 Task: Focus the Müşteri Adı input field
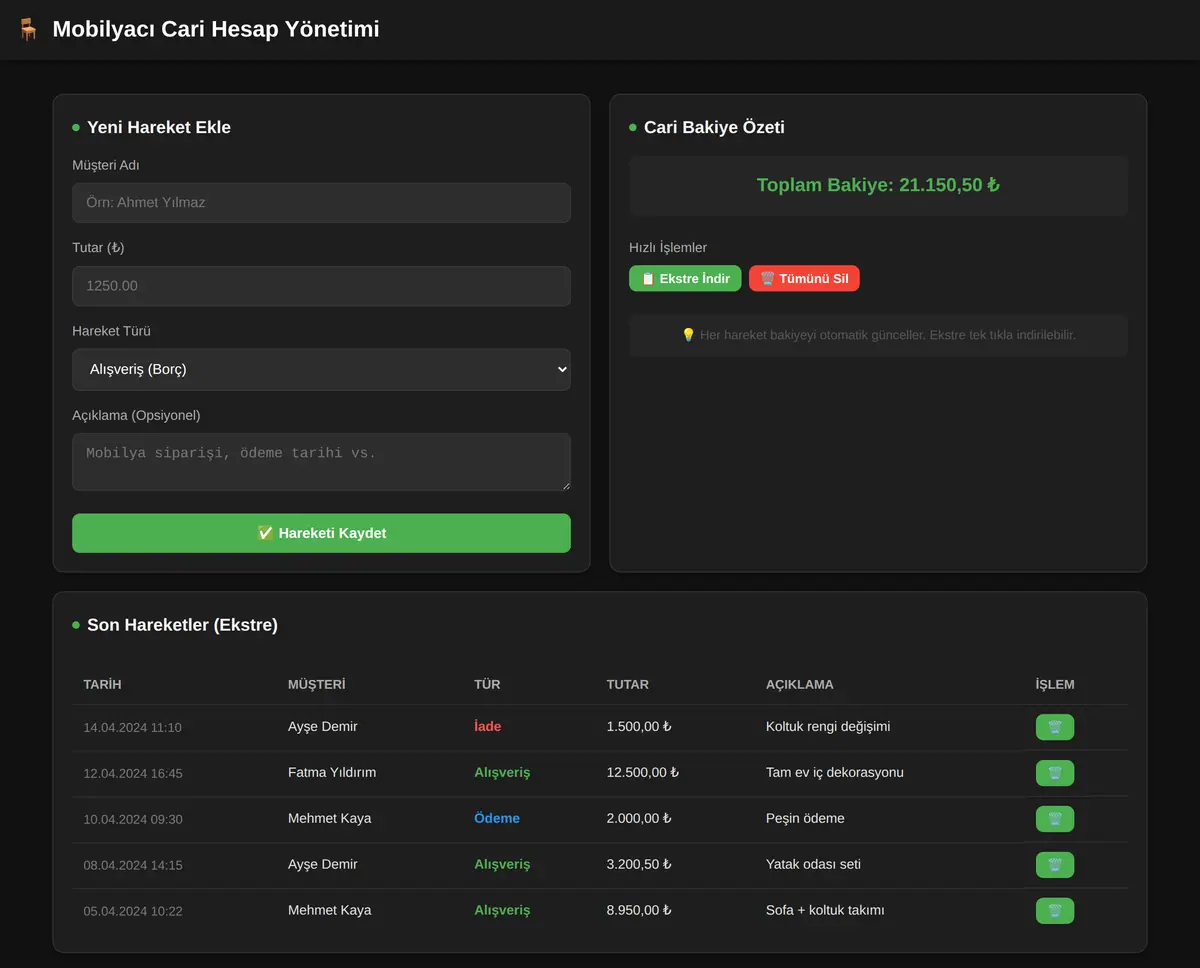pos(321,202)
